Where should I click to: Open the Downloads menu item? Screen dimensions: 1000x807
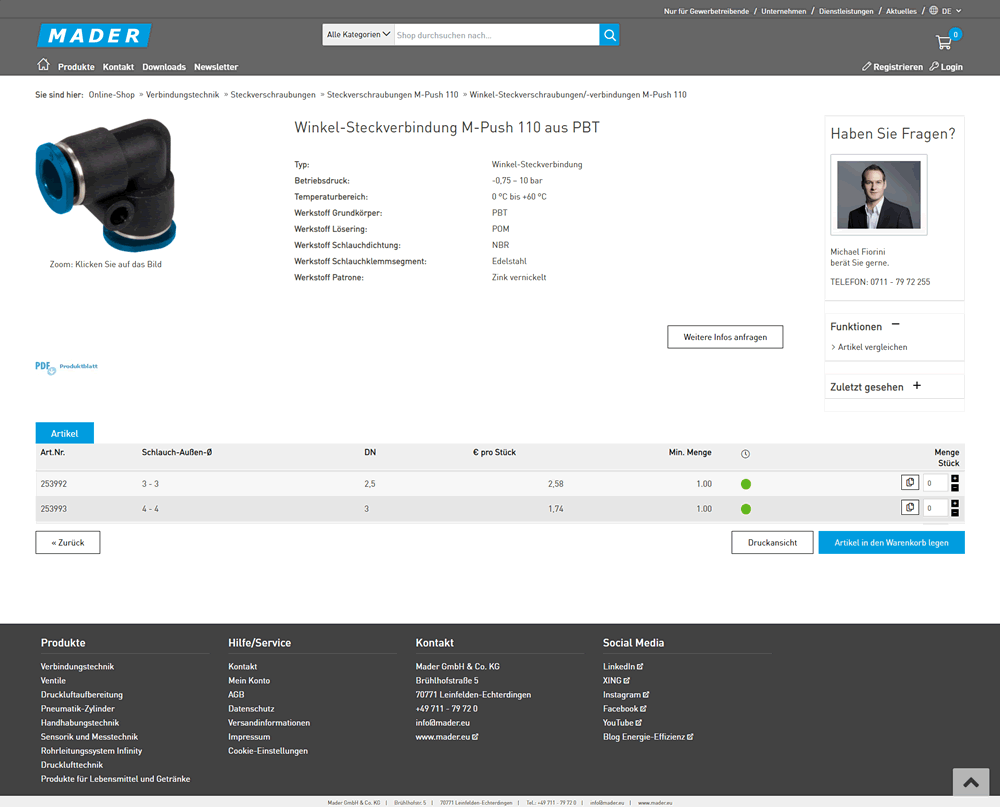tap(164, 67)
